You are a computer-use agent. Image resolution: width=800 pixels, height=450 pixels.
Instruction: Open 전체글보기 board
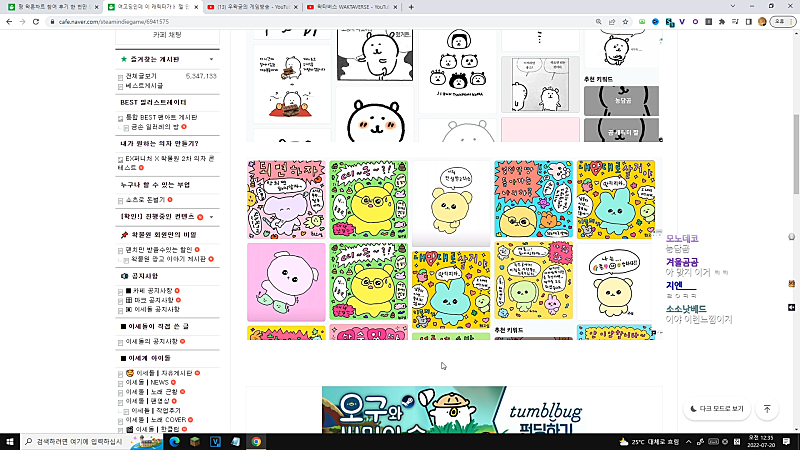[x=141, y=76]
